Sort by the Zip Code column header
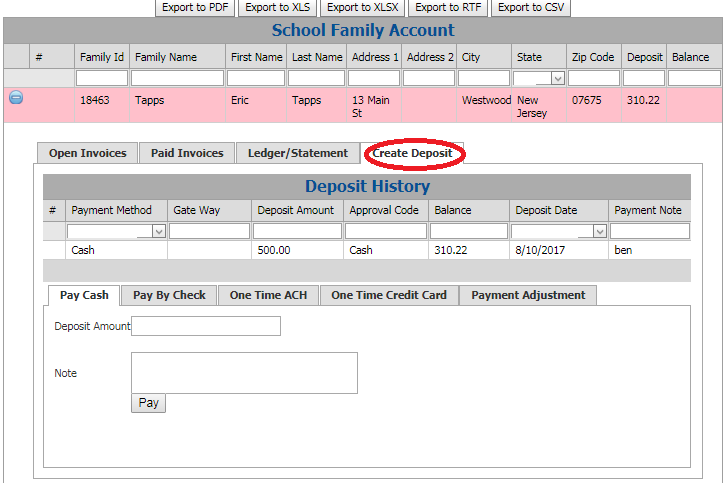This screenshot has height=483, width=727. pyautogui.click(x=593, y=57)
